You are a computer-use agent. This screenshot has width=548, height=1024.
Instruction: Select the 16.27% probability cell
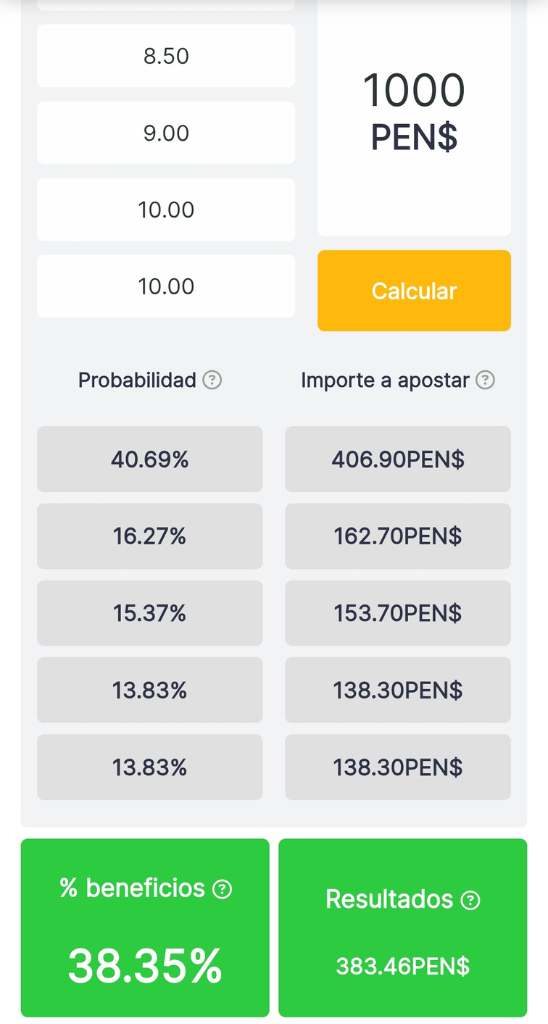[x=150, y=537]
